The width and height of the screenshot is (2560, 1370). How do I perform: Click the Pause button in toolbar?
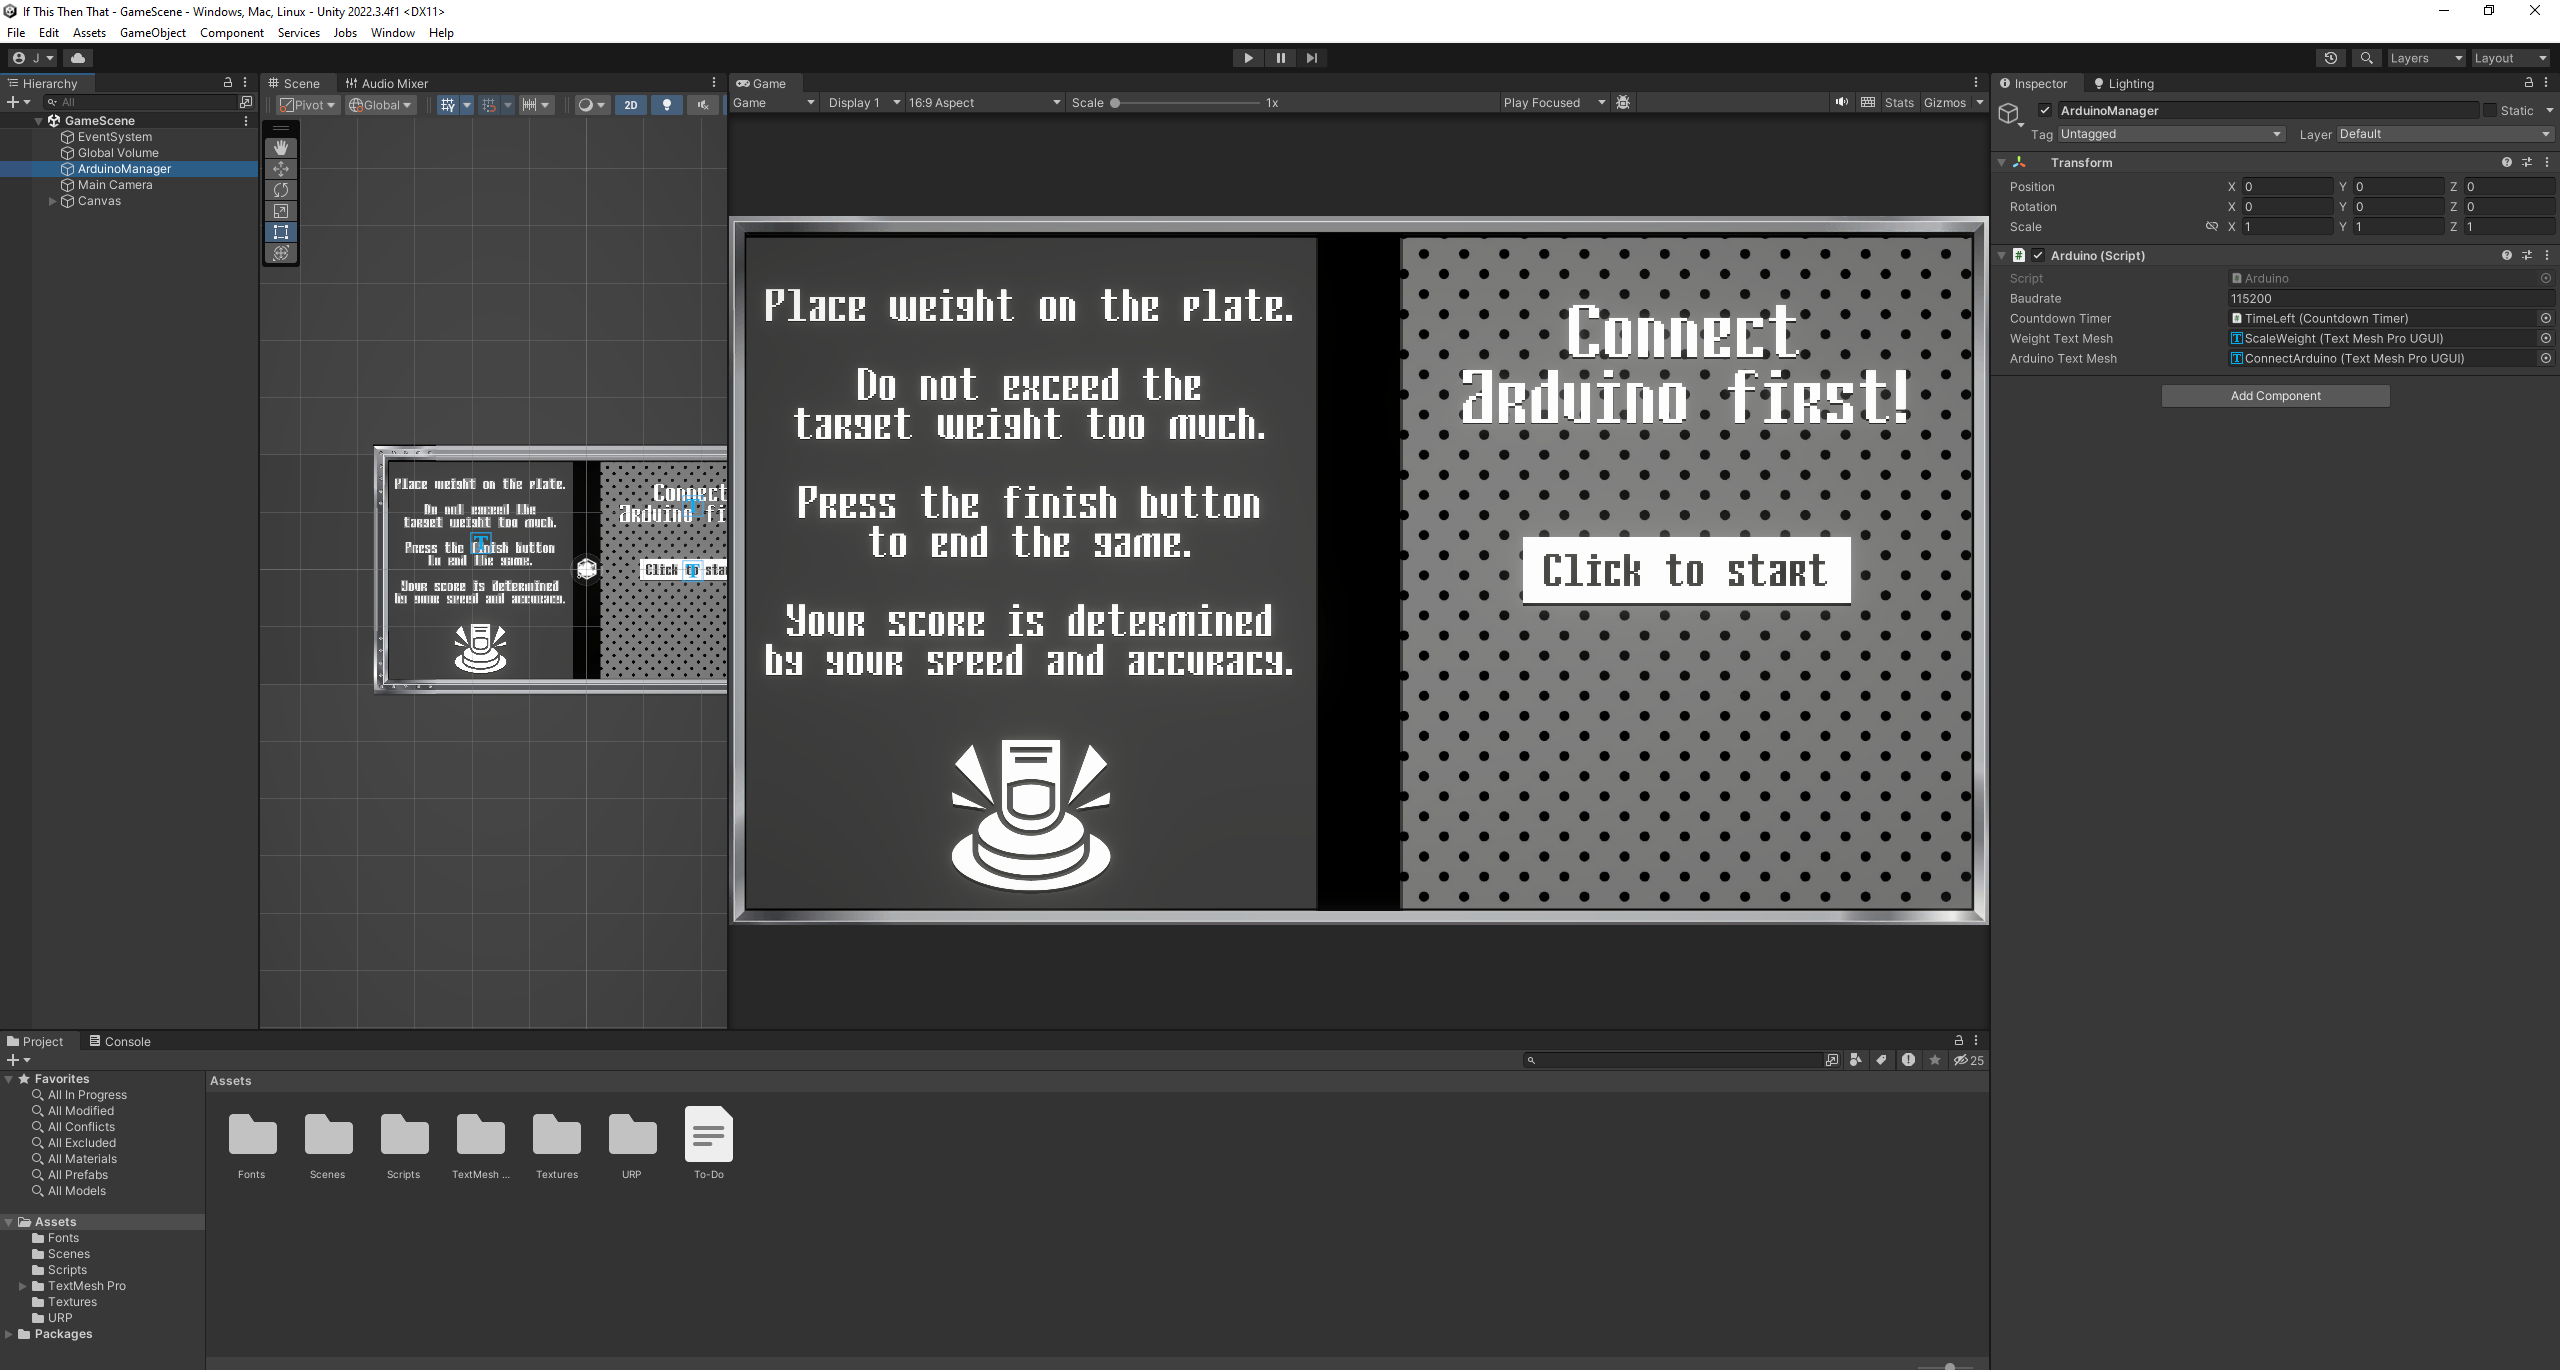point(1280,56)
